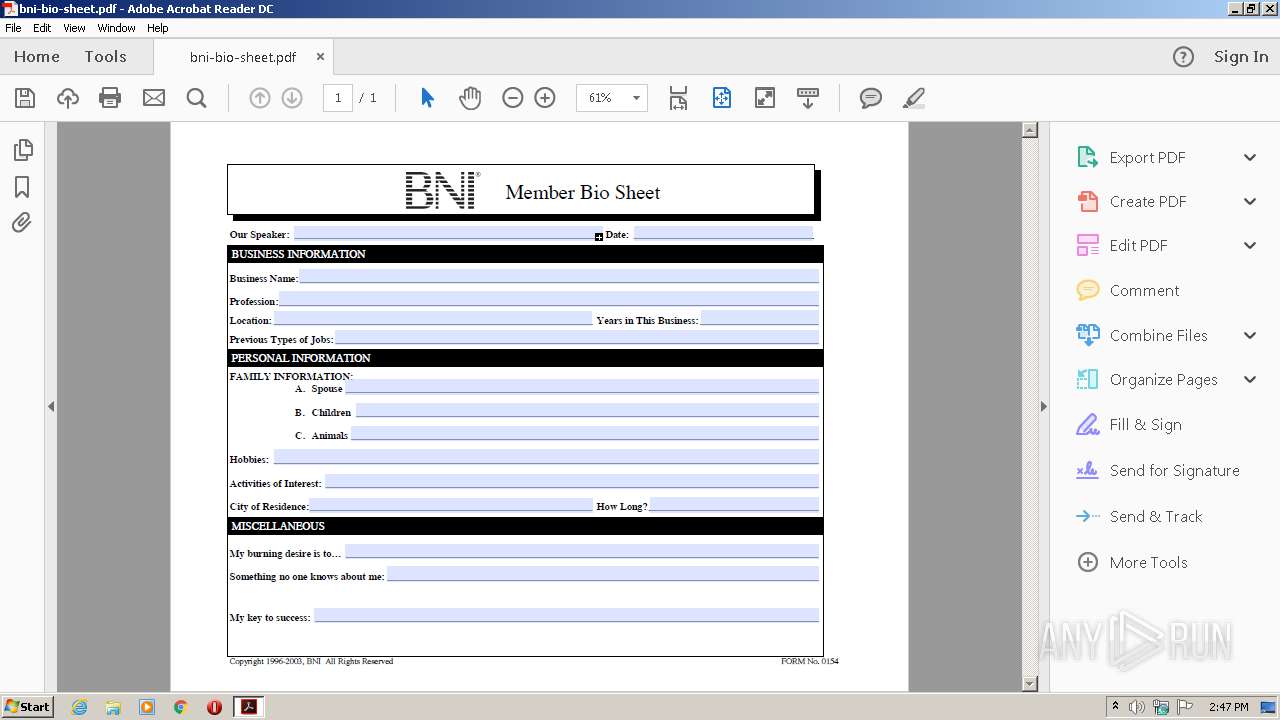Viewport: 1280px width, 720px height.
Task: Open the 61% zoom level dropdown
Action: tap(635, 98)
